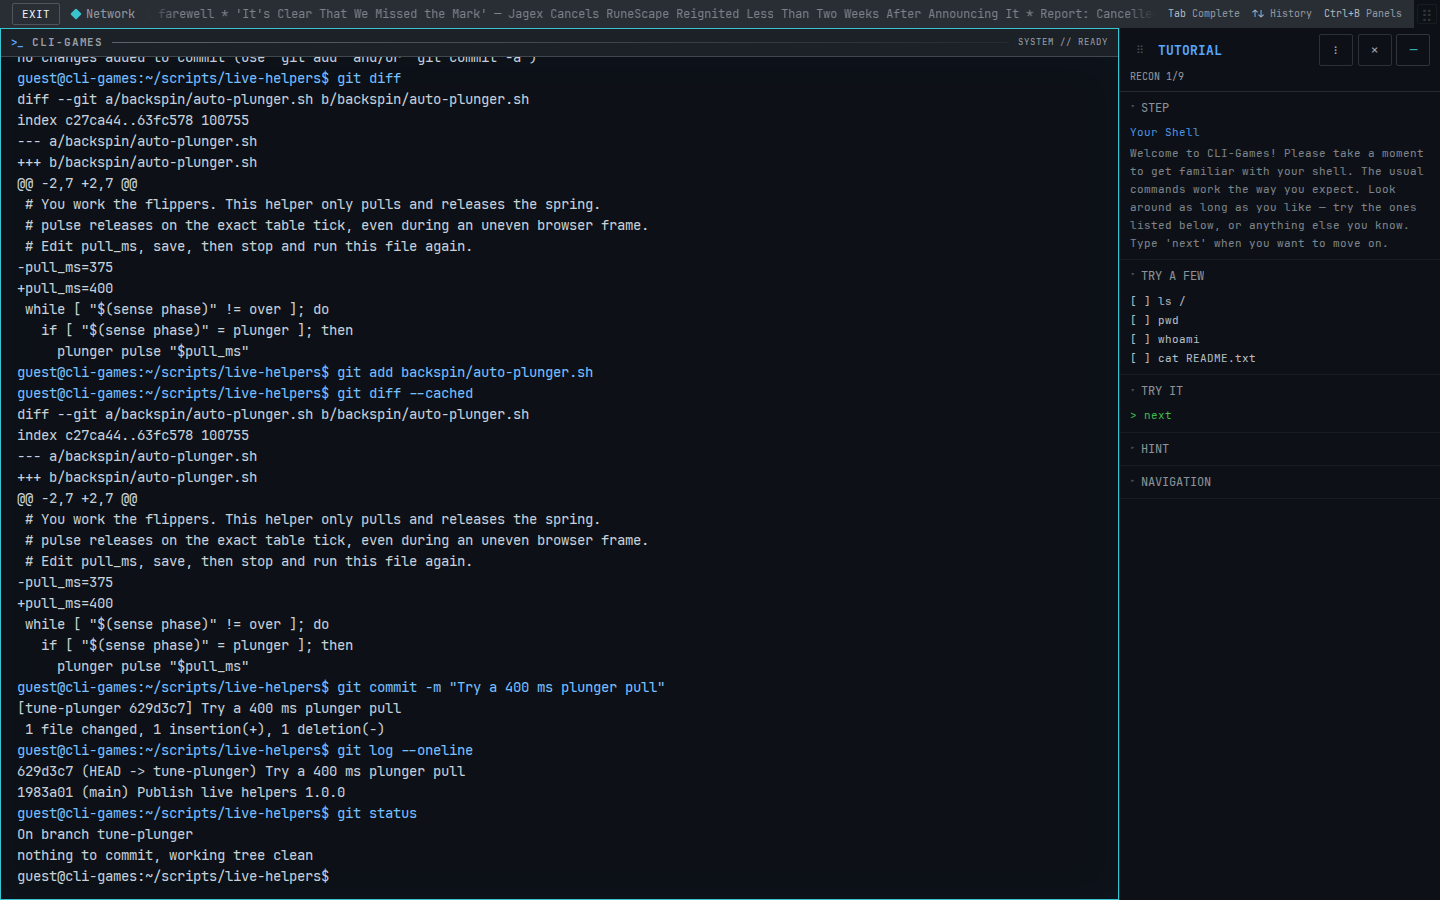Click the grid icon in the top-right corner

pos(1427,14)
